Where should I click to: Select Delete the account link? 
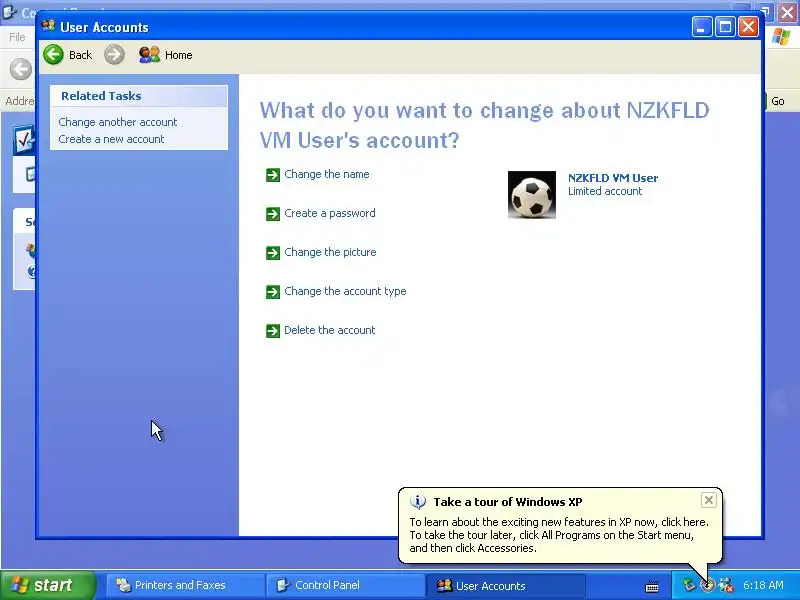[330, 330]
